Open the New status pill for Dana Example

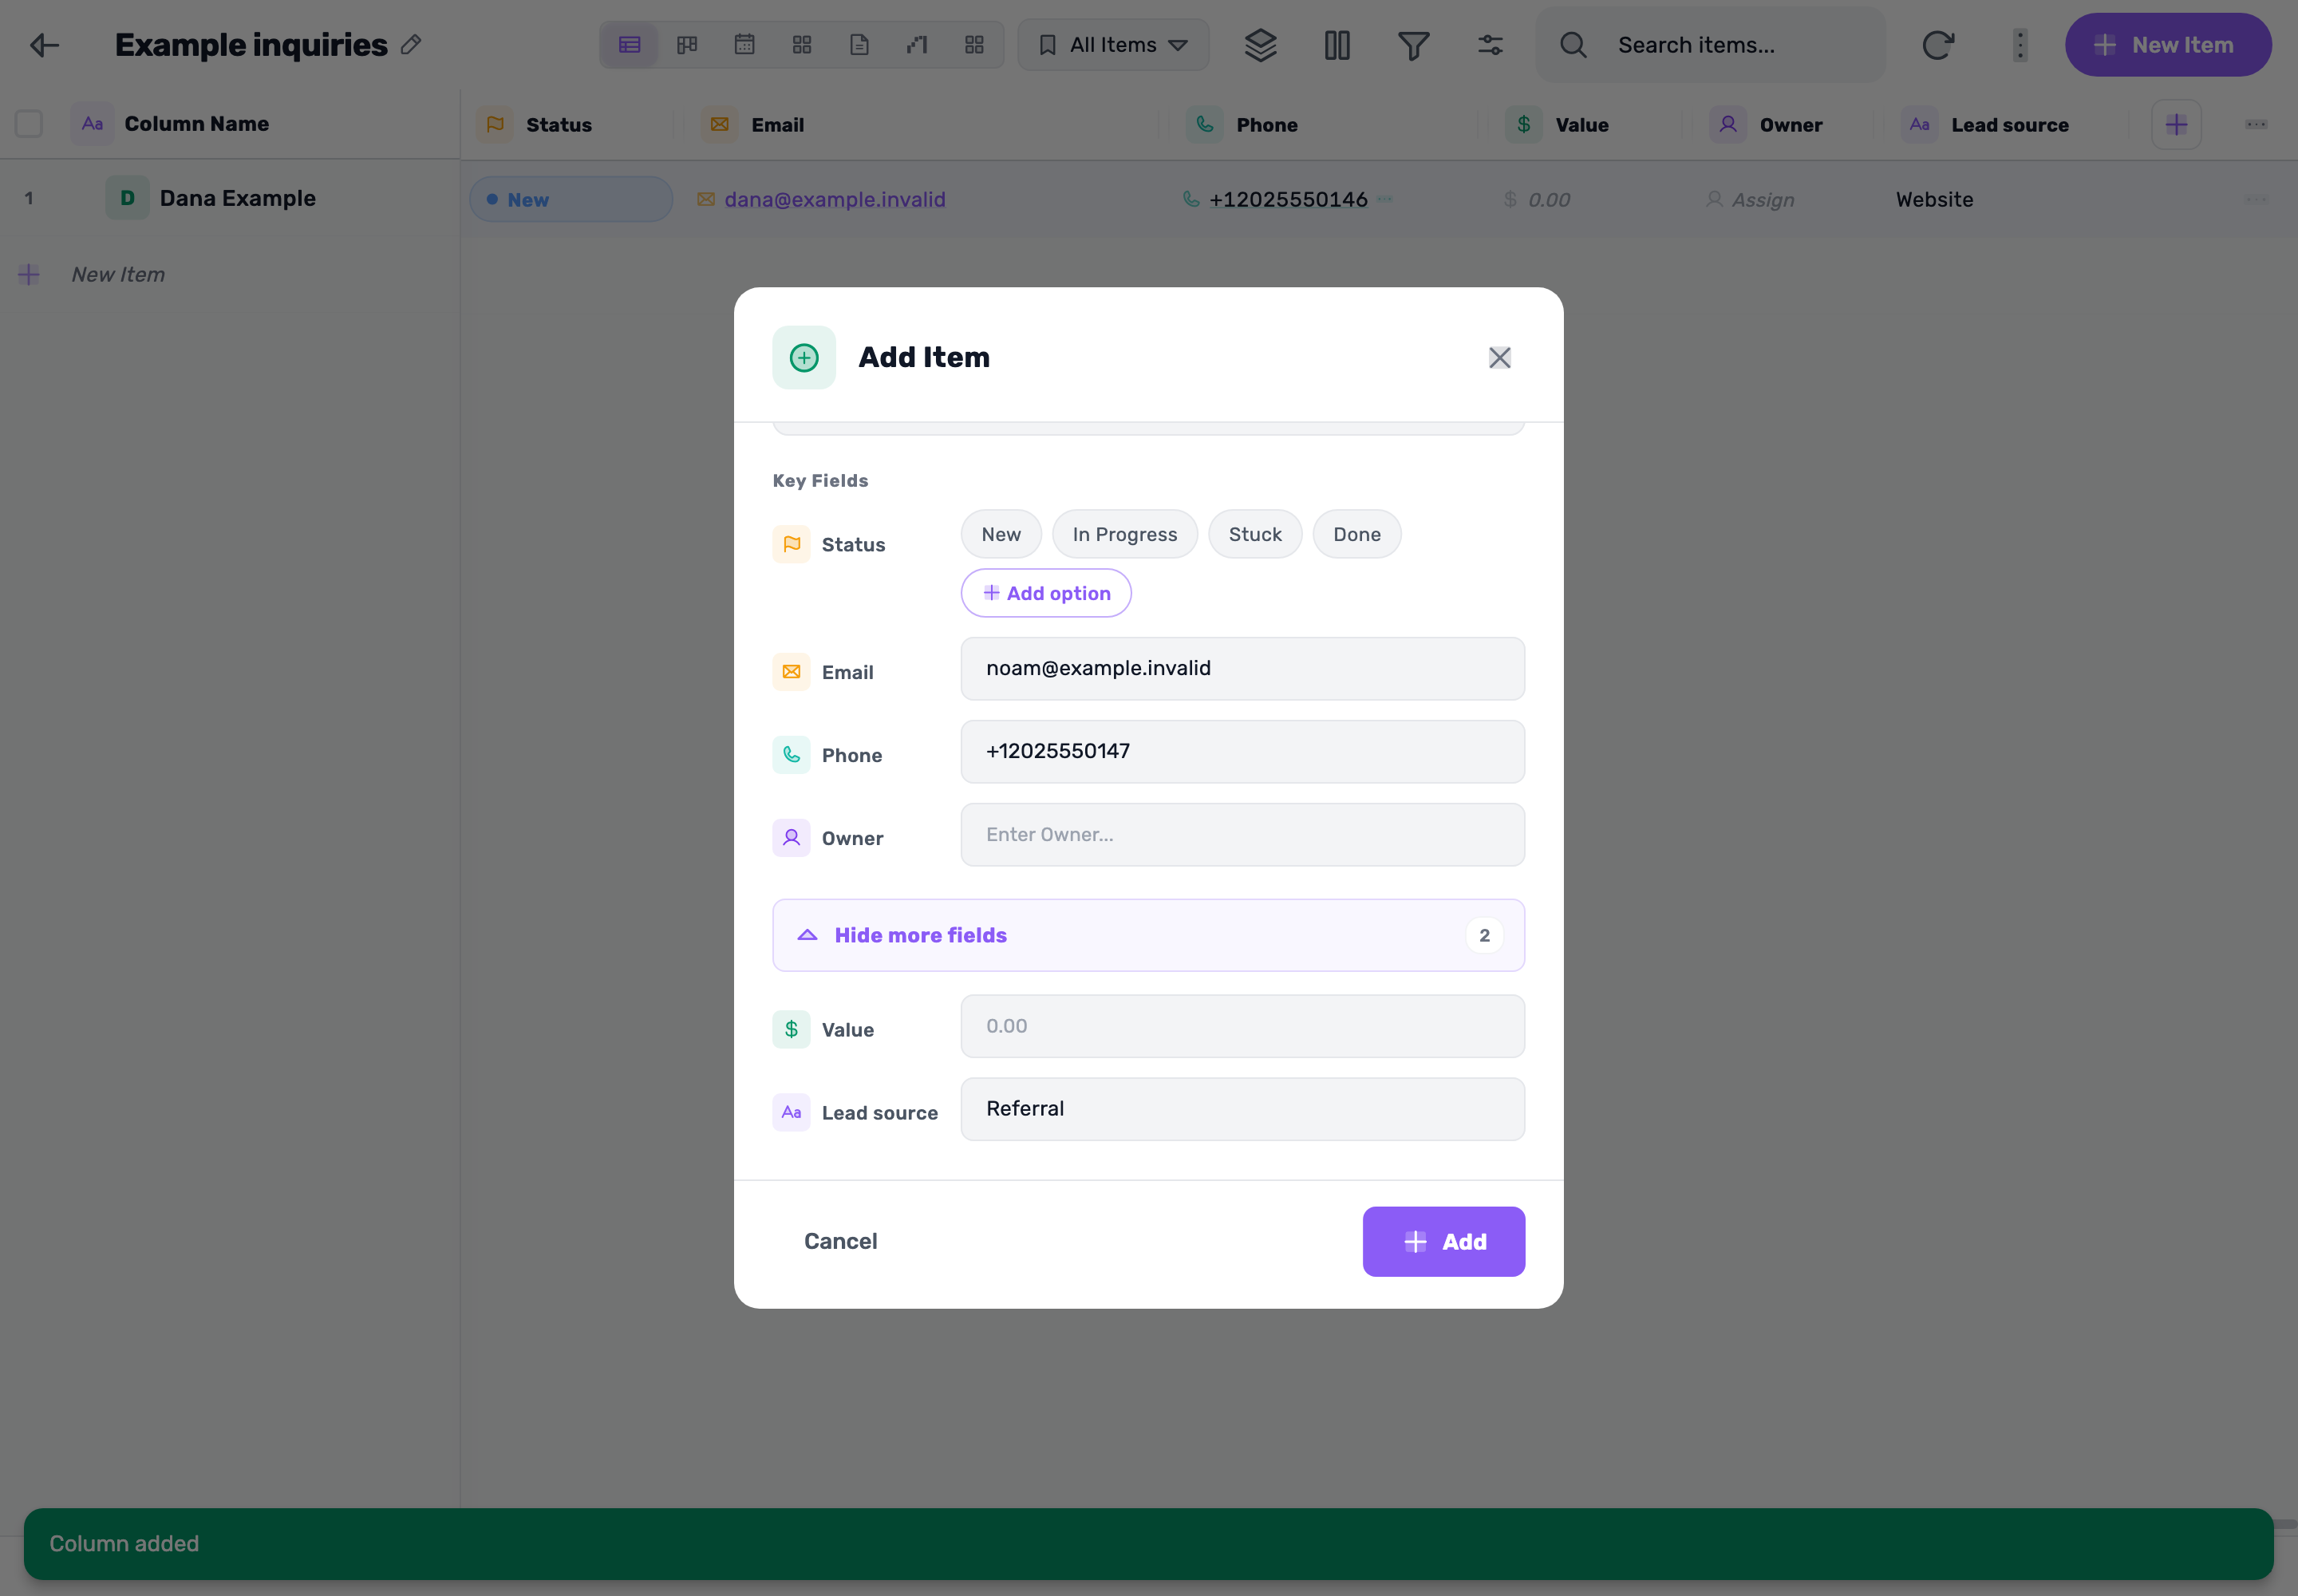(571, 199)
